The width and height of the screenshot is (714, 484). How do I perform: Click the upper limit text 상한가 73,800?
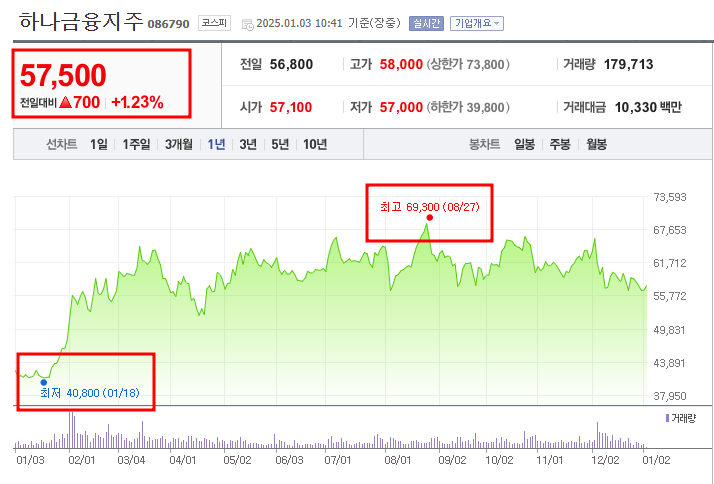click(x=468, y=64)
